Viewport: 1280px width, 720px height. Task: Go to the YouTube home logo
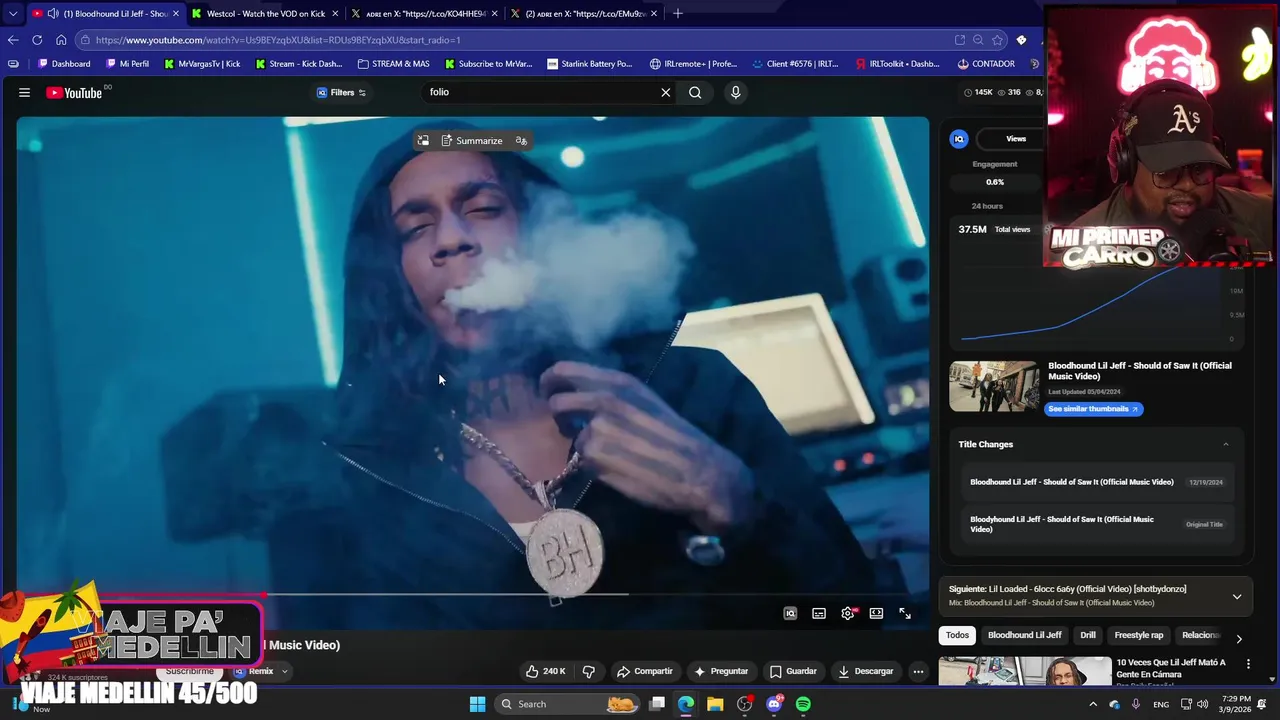tap(74, 93)
